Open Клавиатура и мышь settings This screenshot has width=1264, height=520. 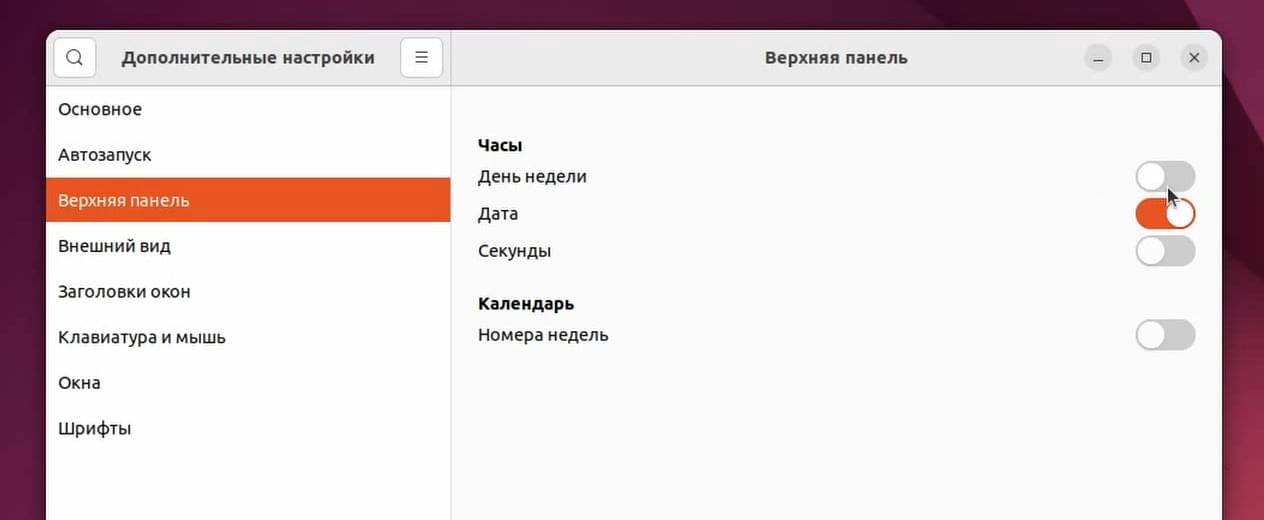click(x=248, y=337)
